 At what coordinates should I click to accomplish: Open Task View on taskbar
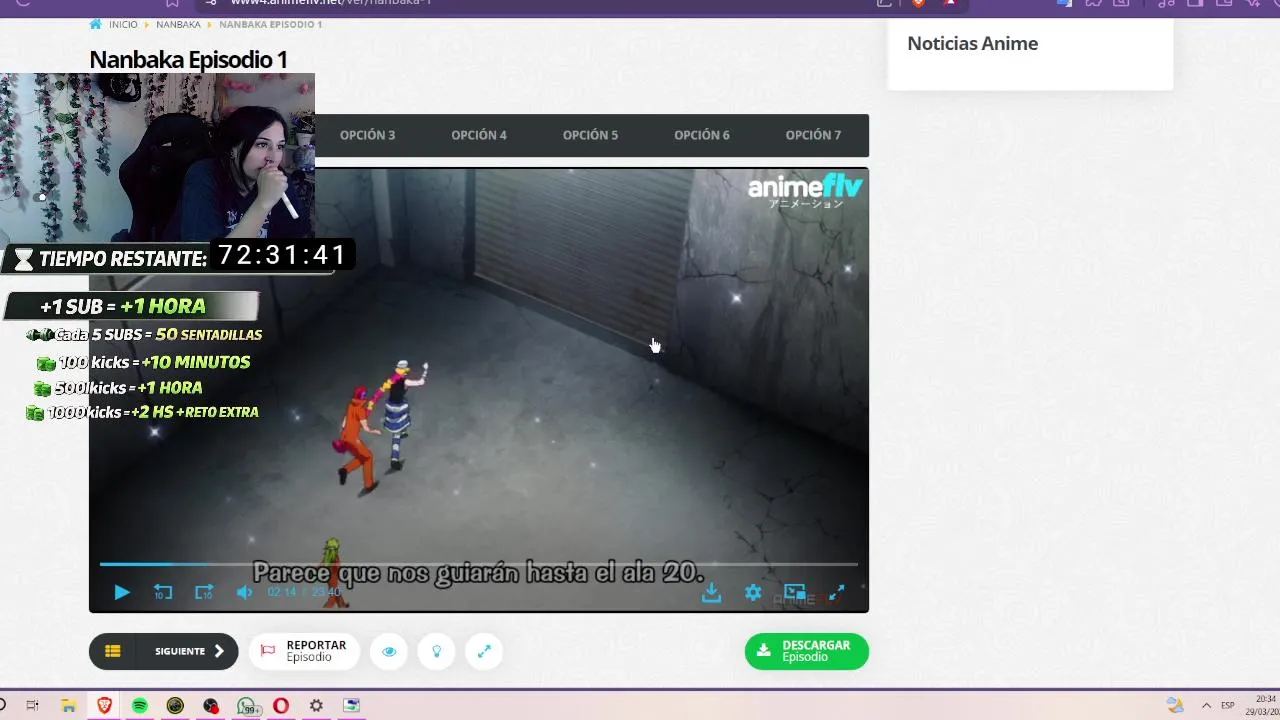click(x=32, y=705)
